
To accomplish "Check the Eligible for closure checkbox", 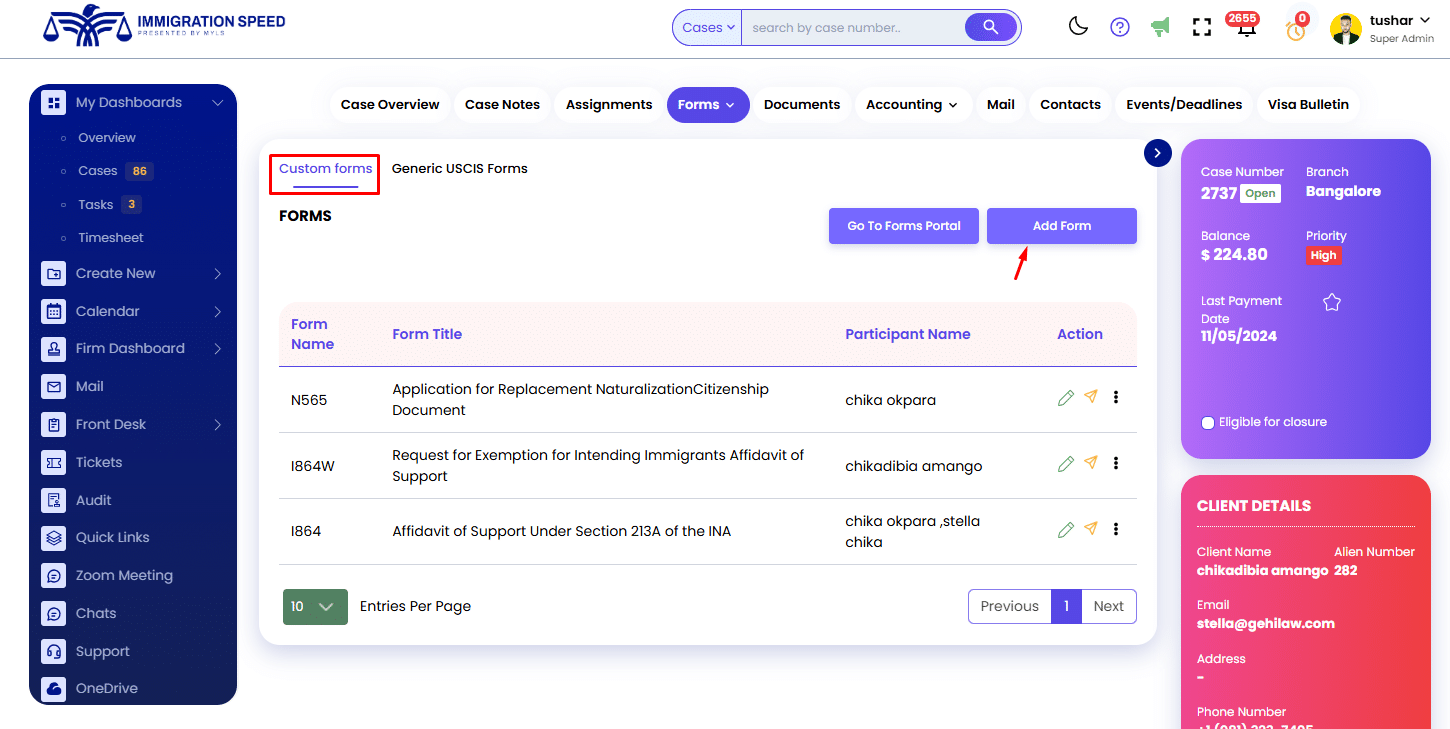I will coord(1208,423).
